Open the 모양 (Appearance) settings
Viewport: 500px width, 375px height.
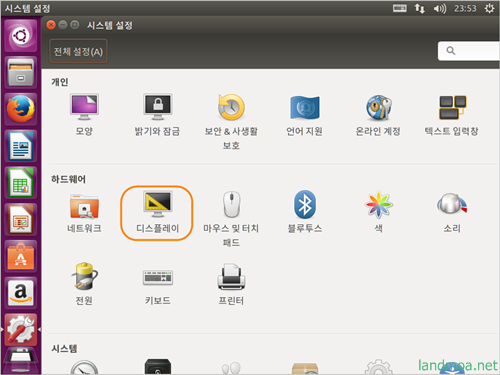click(x=84, y=114)
